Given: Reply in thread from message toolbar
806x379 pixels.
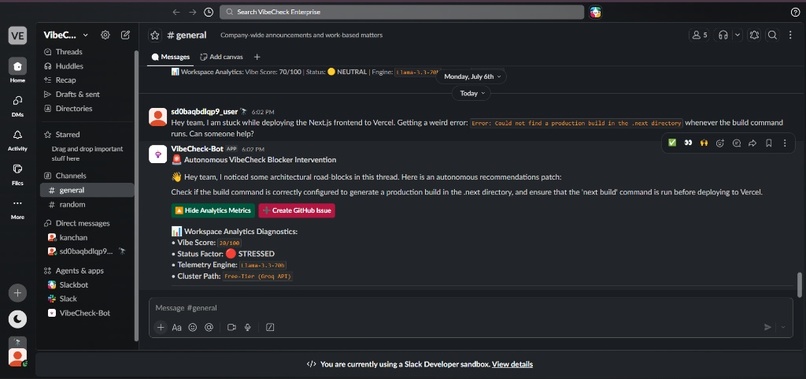Looking at the screenshot, I should (737, 143).
